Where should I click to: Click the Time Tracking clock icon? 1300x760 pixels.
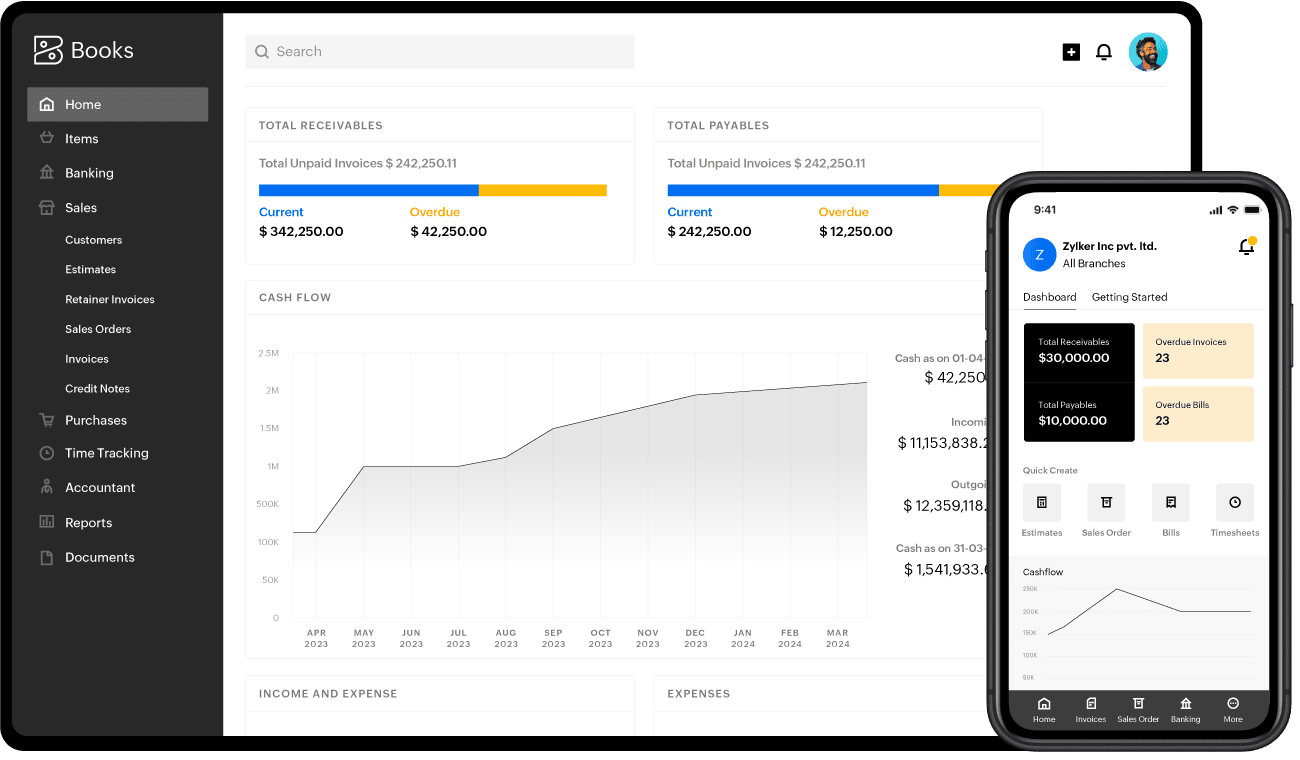point(46,453)
